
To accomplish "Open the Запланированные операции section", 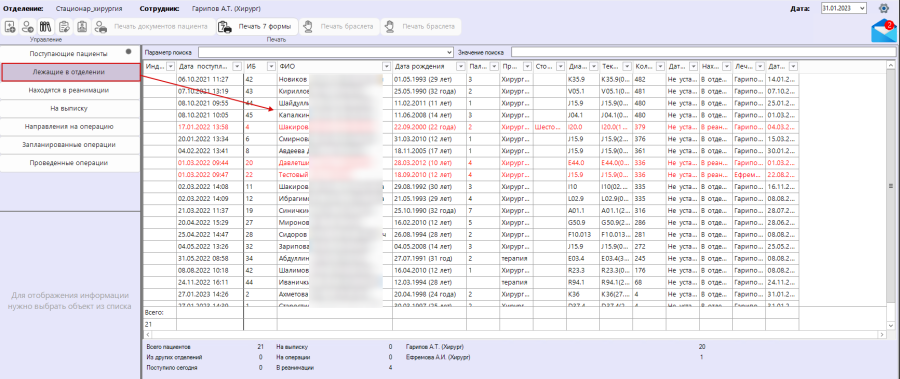I will pyautogui.click(x=69, y=145).
